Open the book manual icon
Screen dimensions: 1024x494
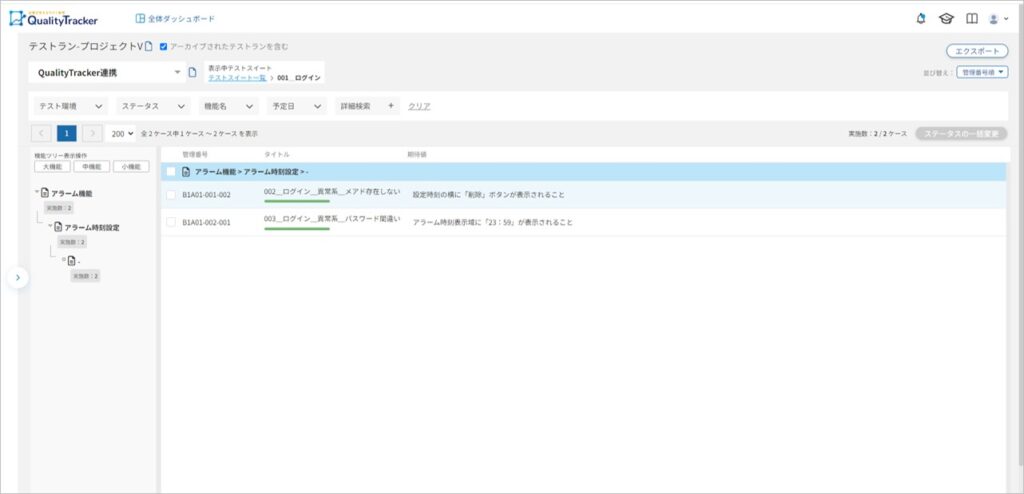971,19
